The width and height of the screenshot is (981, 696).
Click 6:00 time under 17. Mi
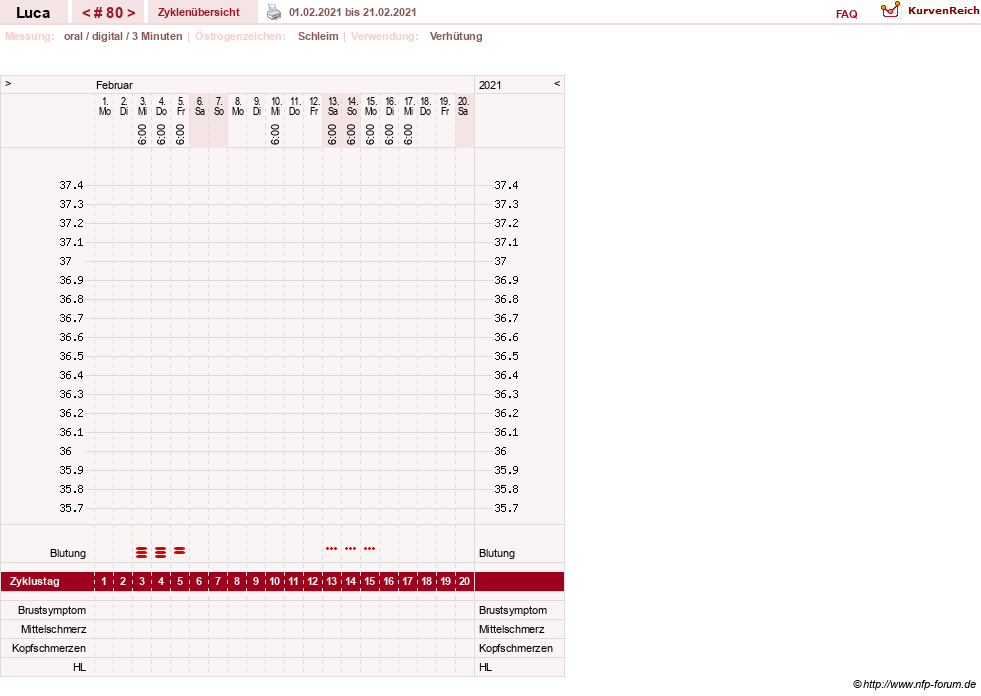coord(408,134)
